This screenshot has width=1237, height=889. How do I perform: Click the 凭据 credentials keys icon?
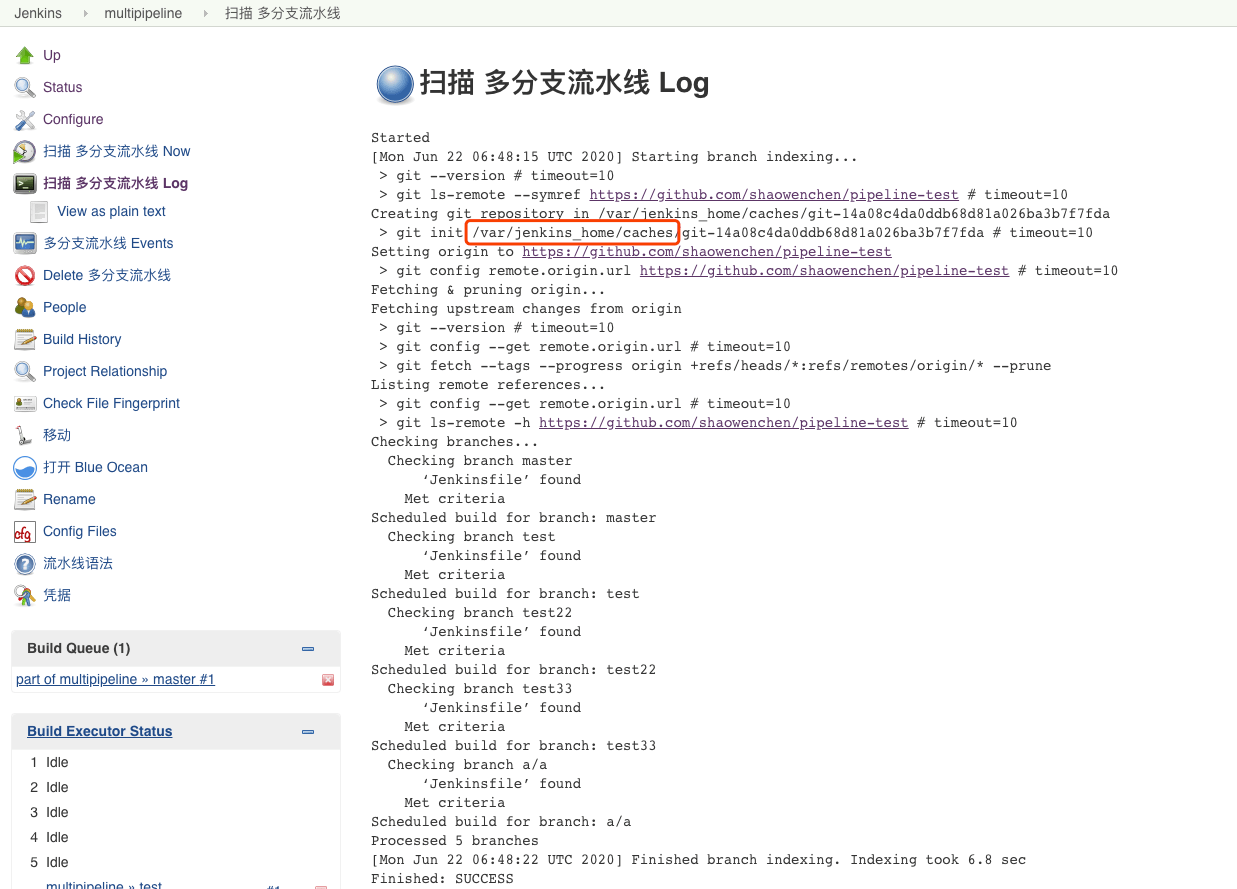click(25, 595)
